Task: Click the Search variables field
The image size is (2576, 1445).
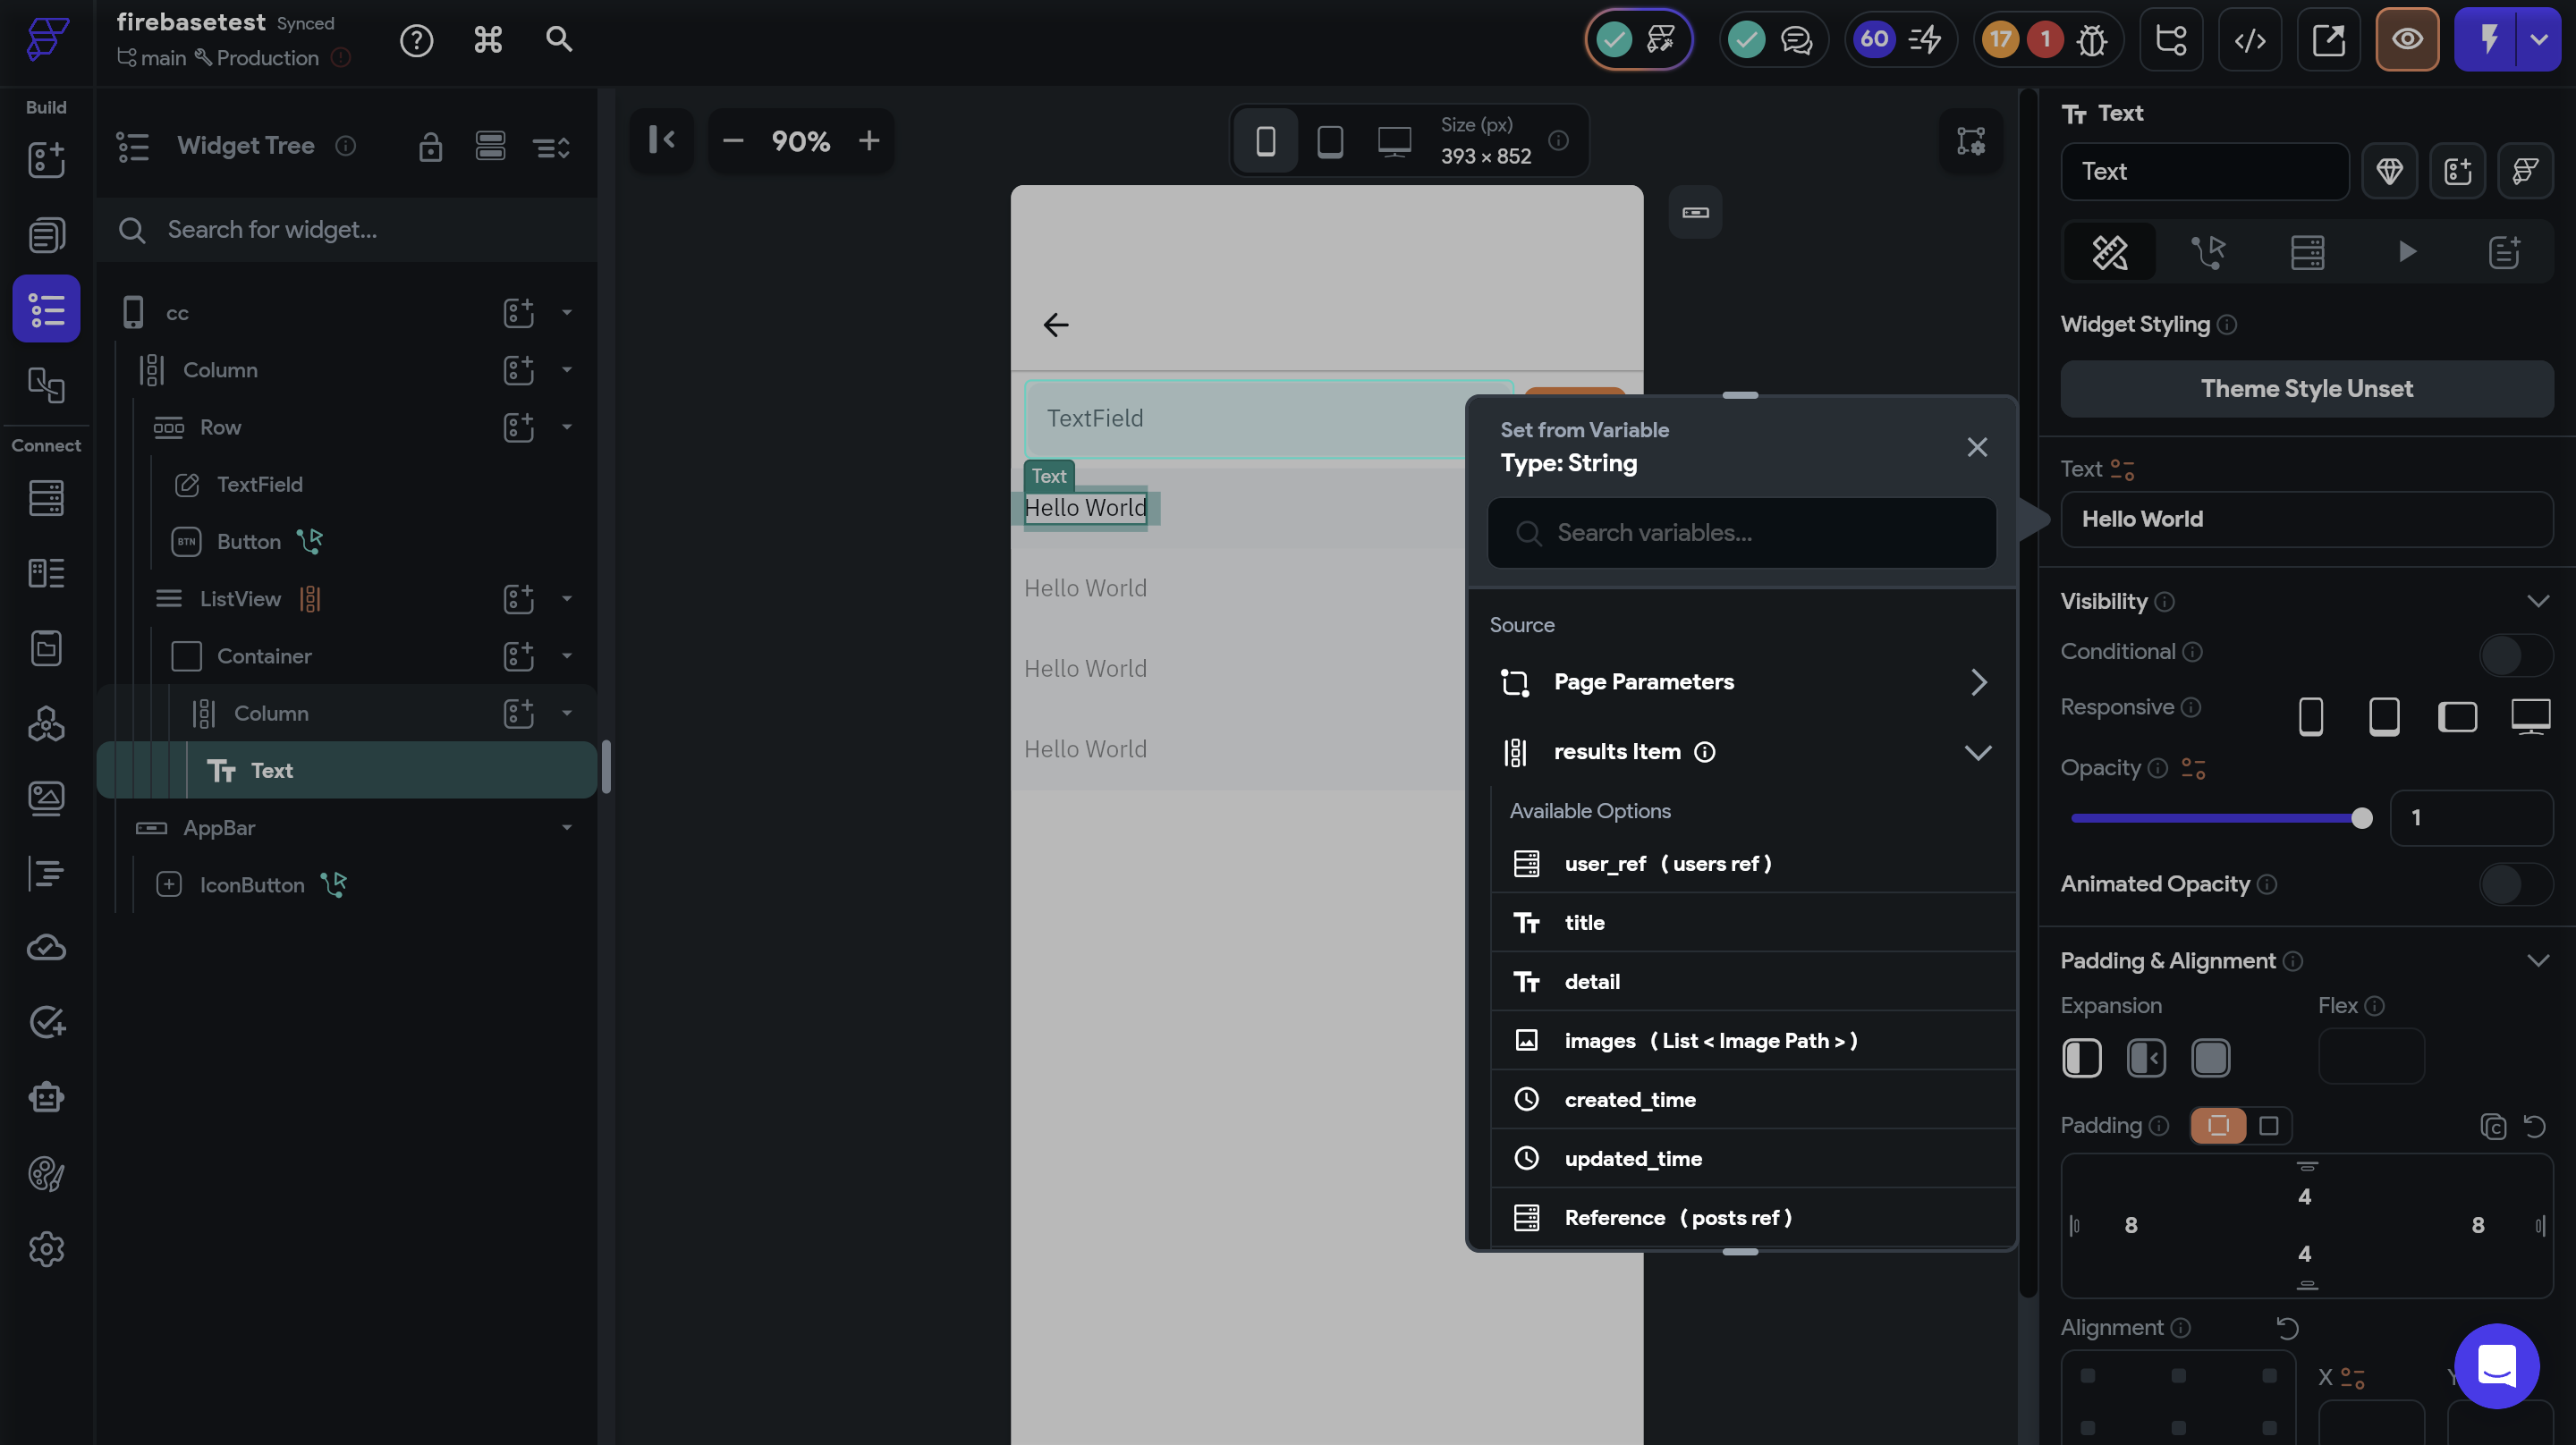Action: click(x=1742, y=533)
